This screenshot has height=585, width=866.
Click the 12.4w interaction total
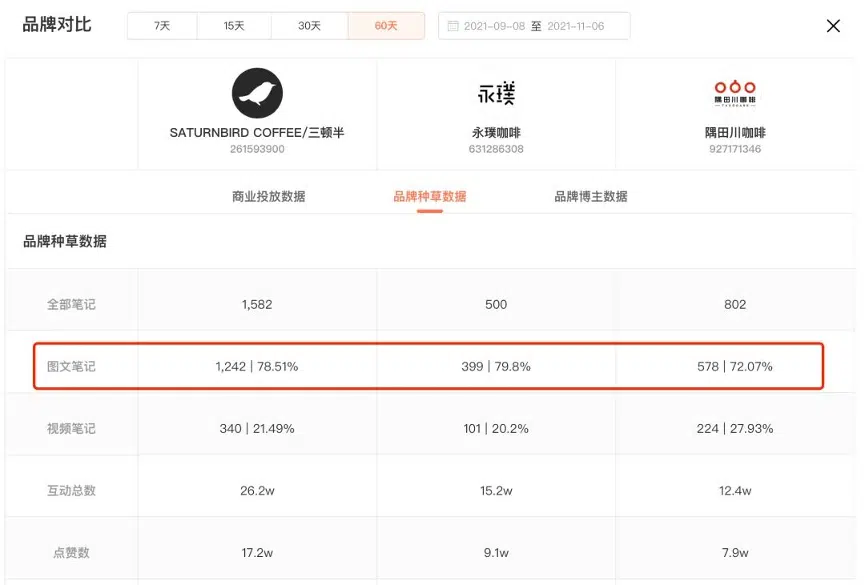(735, 491)
